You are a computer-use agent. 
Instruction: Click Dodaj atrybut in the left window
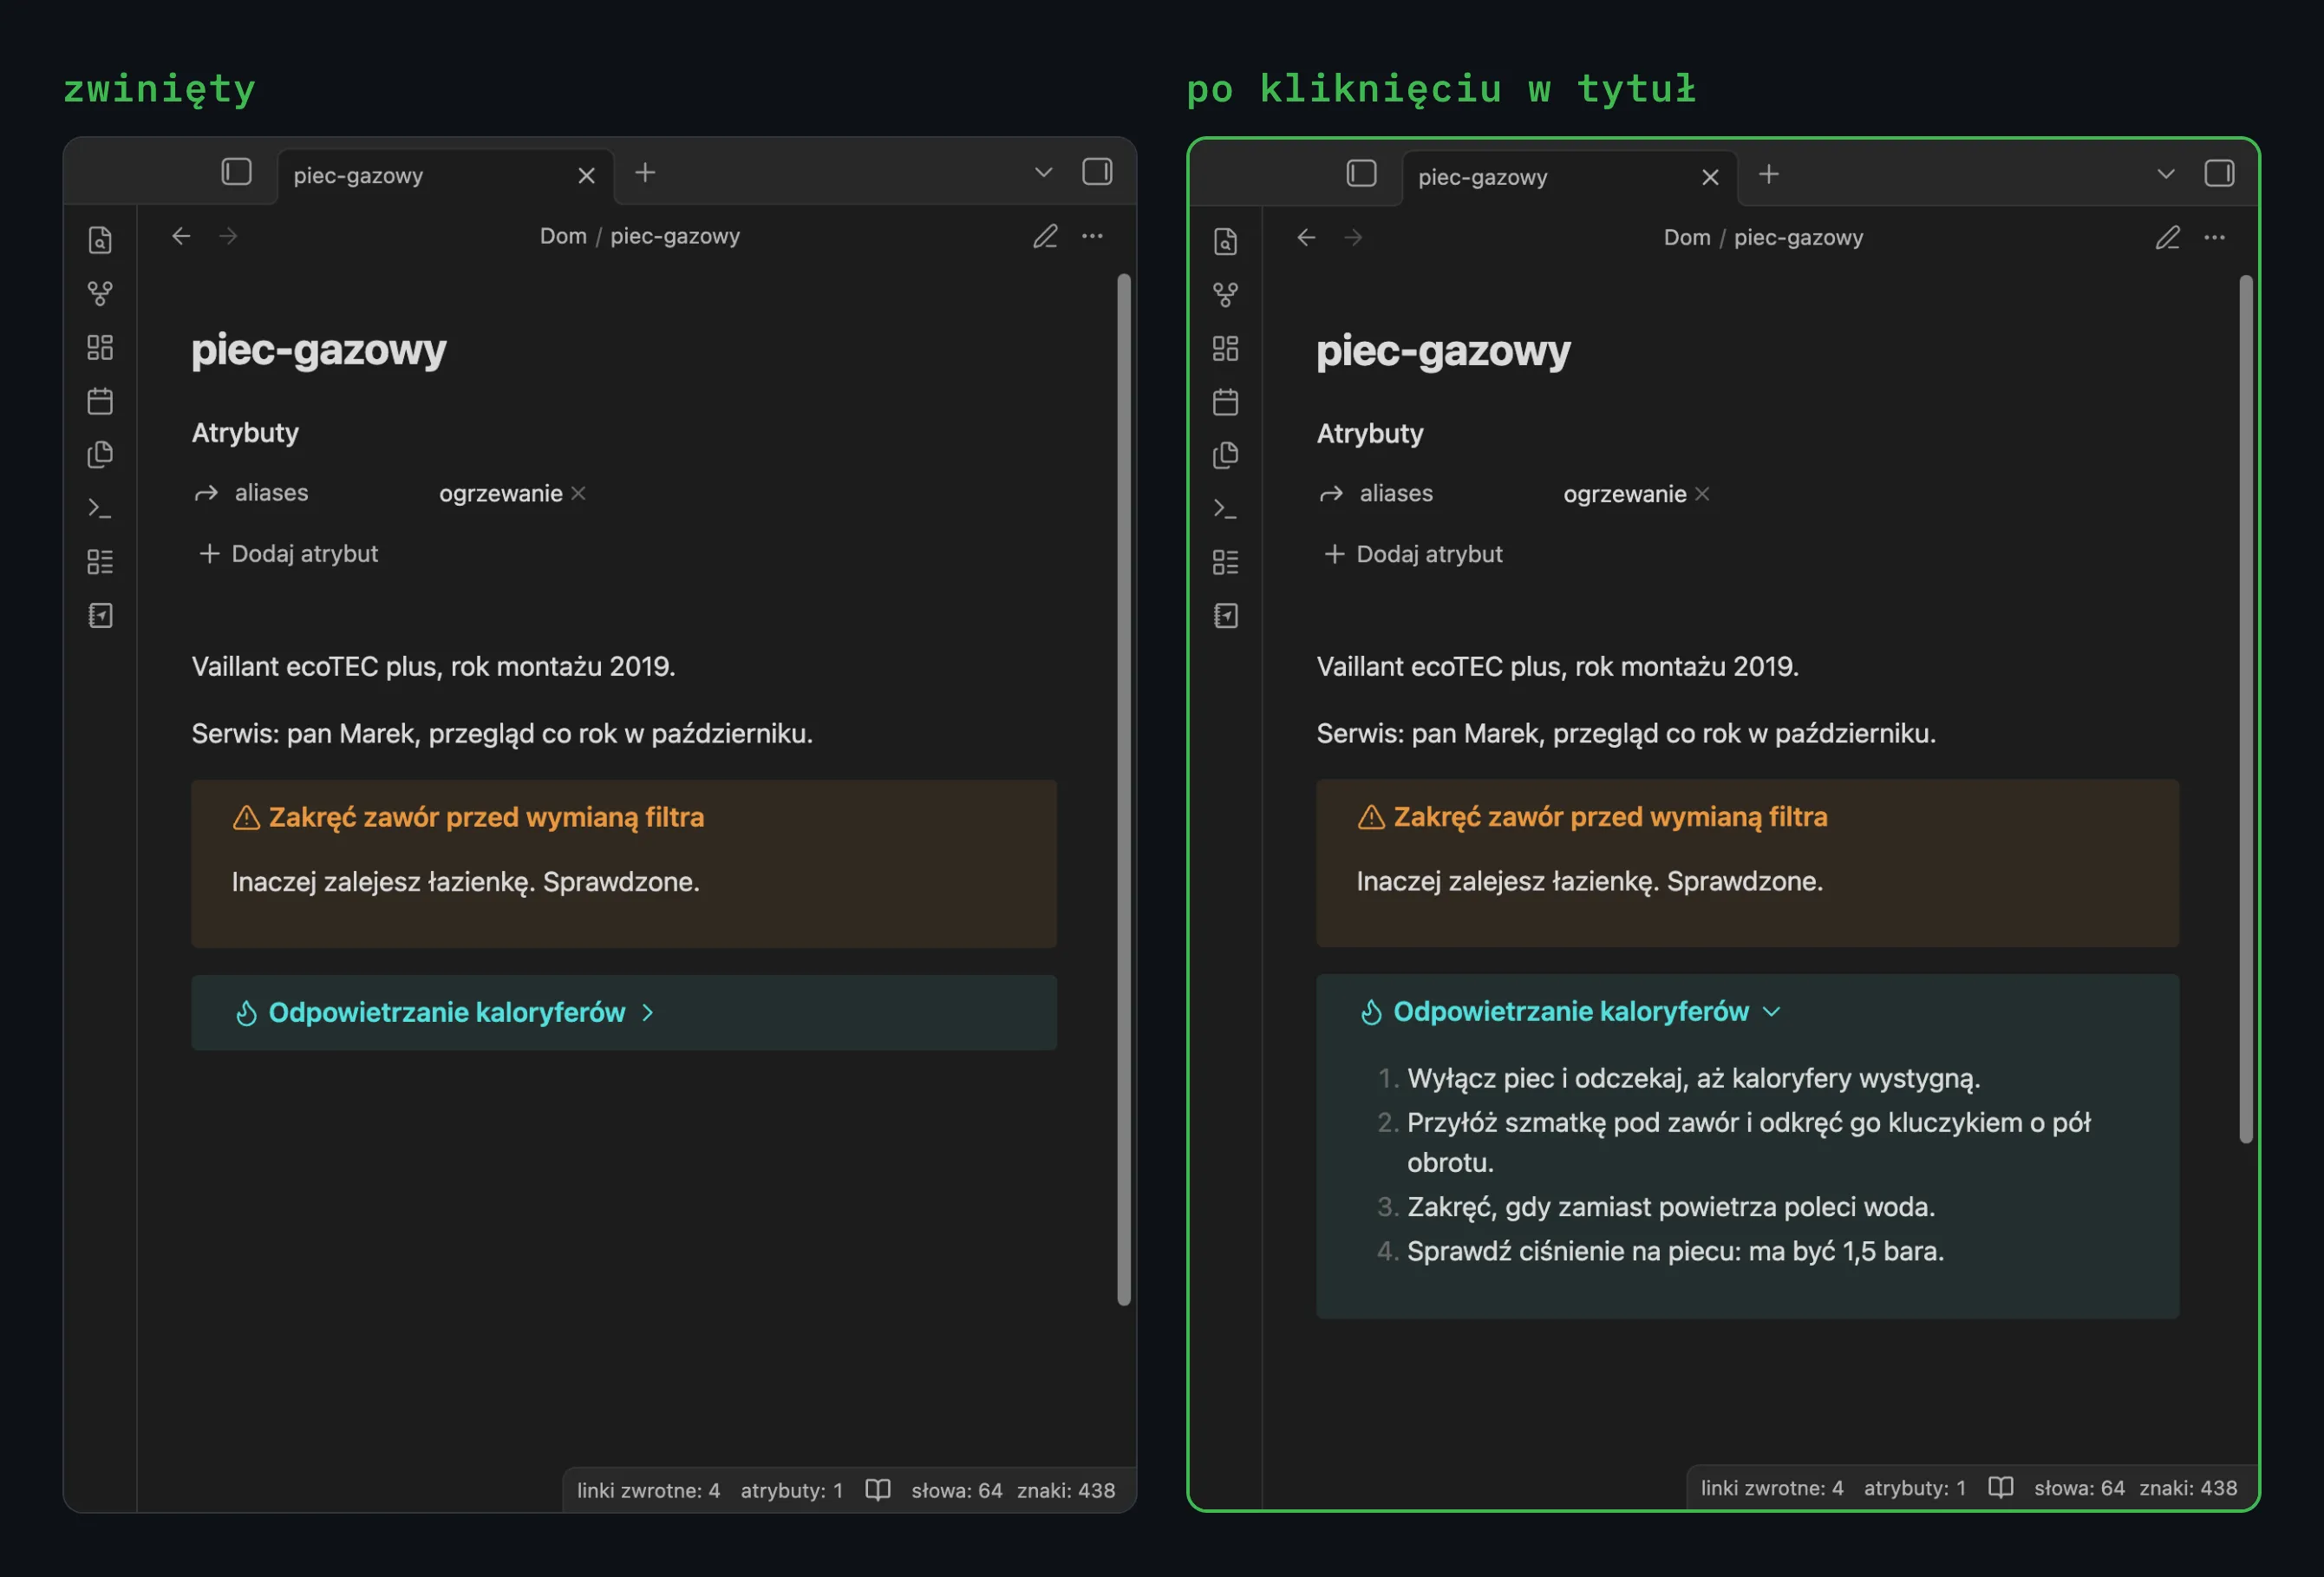(289, 554)
